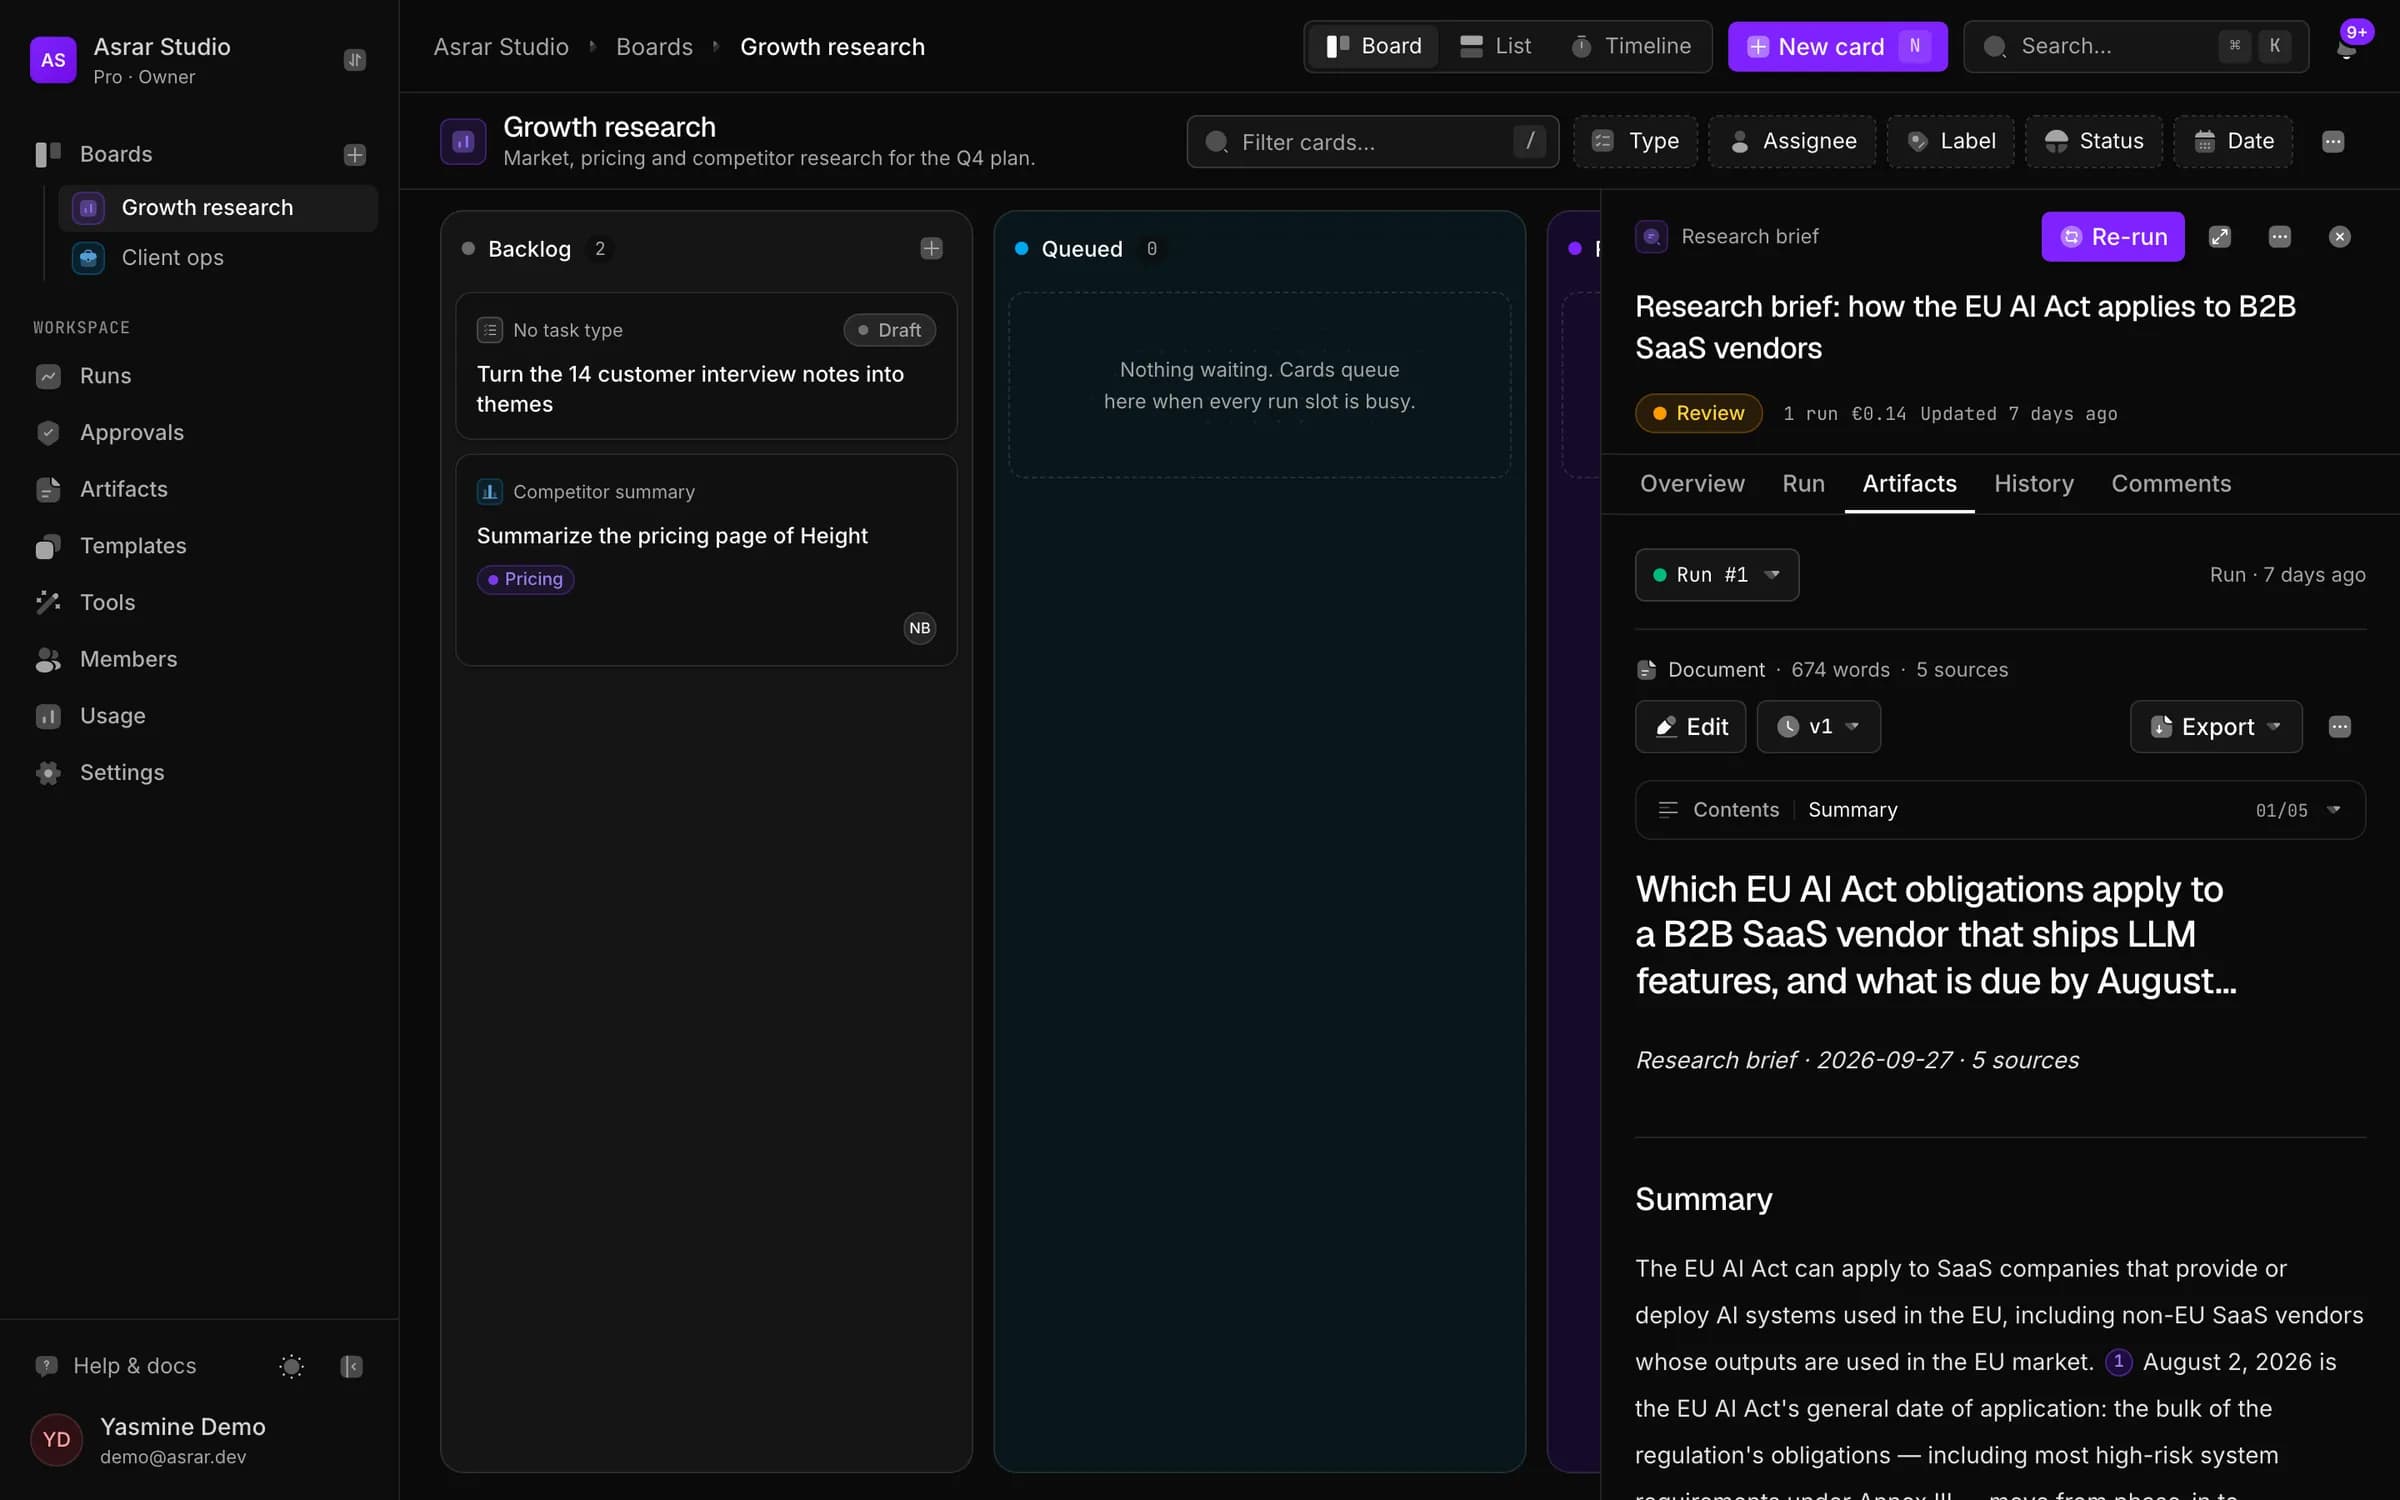This screenshot has height=1500, width=2400.
Task: Click the New card button
Action: point(1837,46)
